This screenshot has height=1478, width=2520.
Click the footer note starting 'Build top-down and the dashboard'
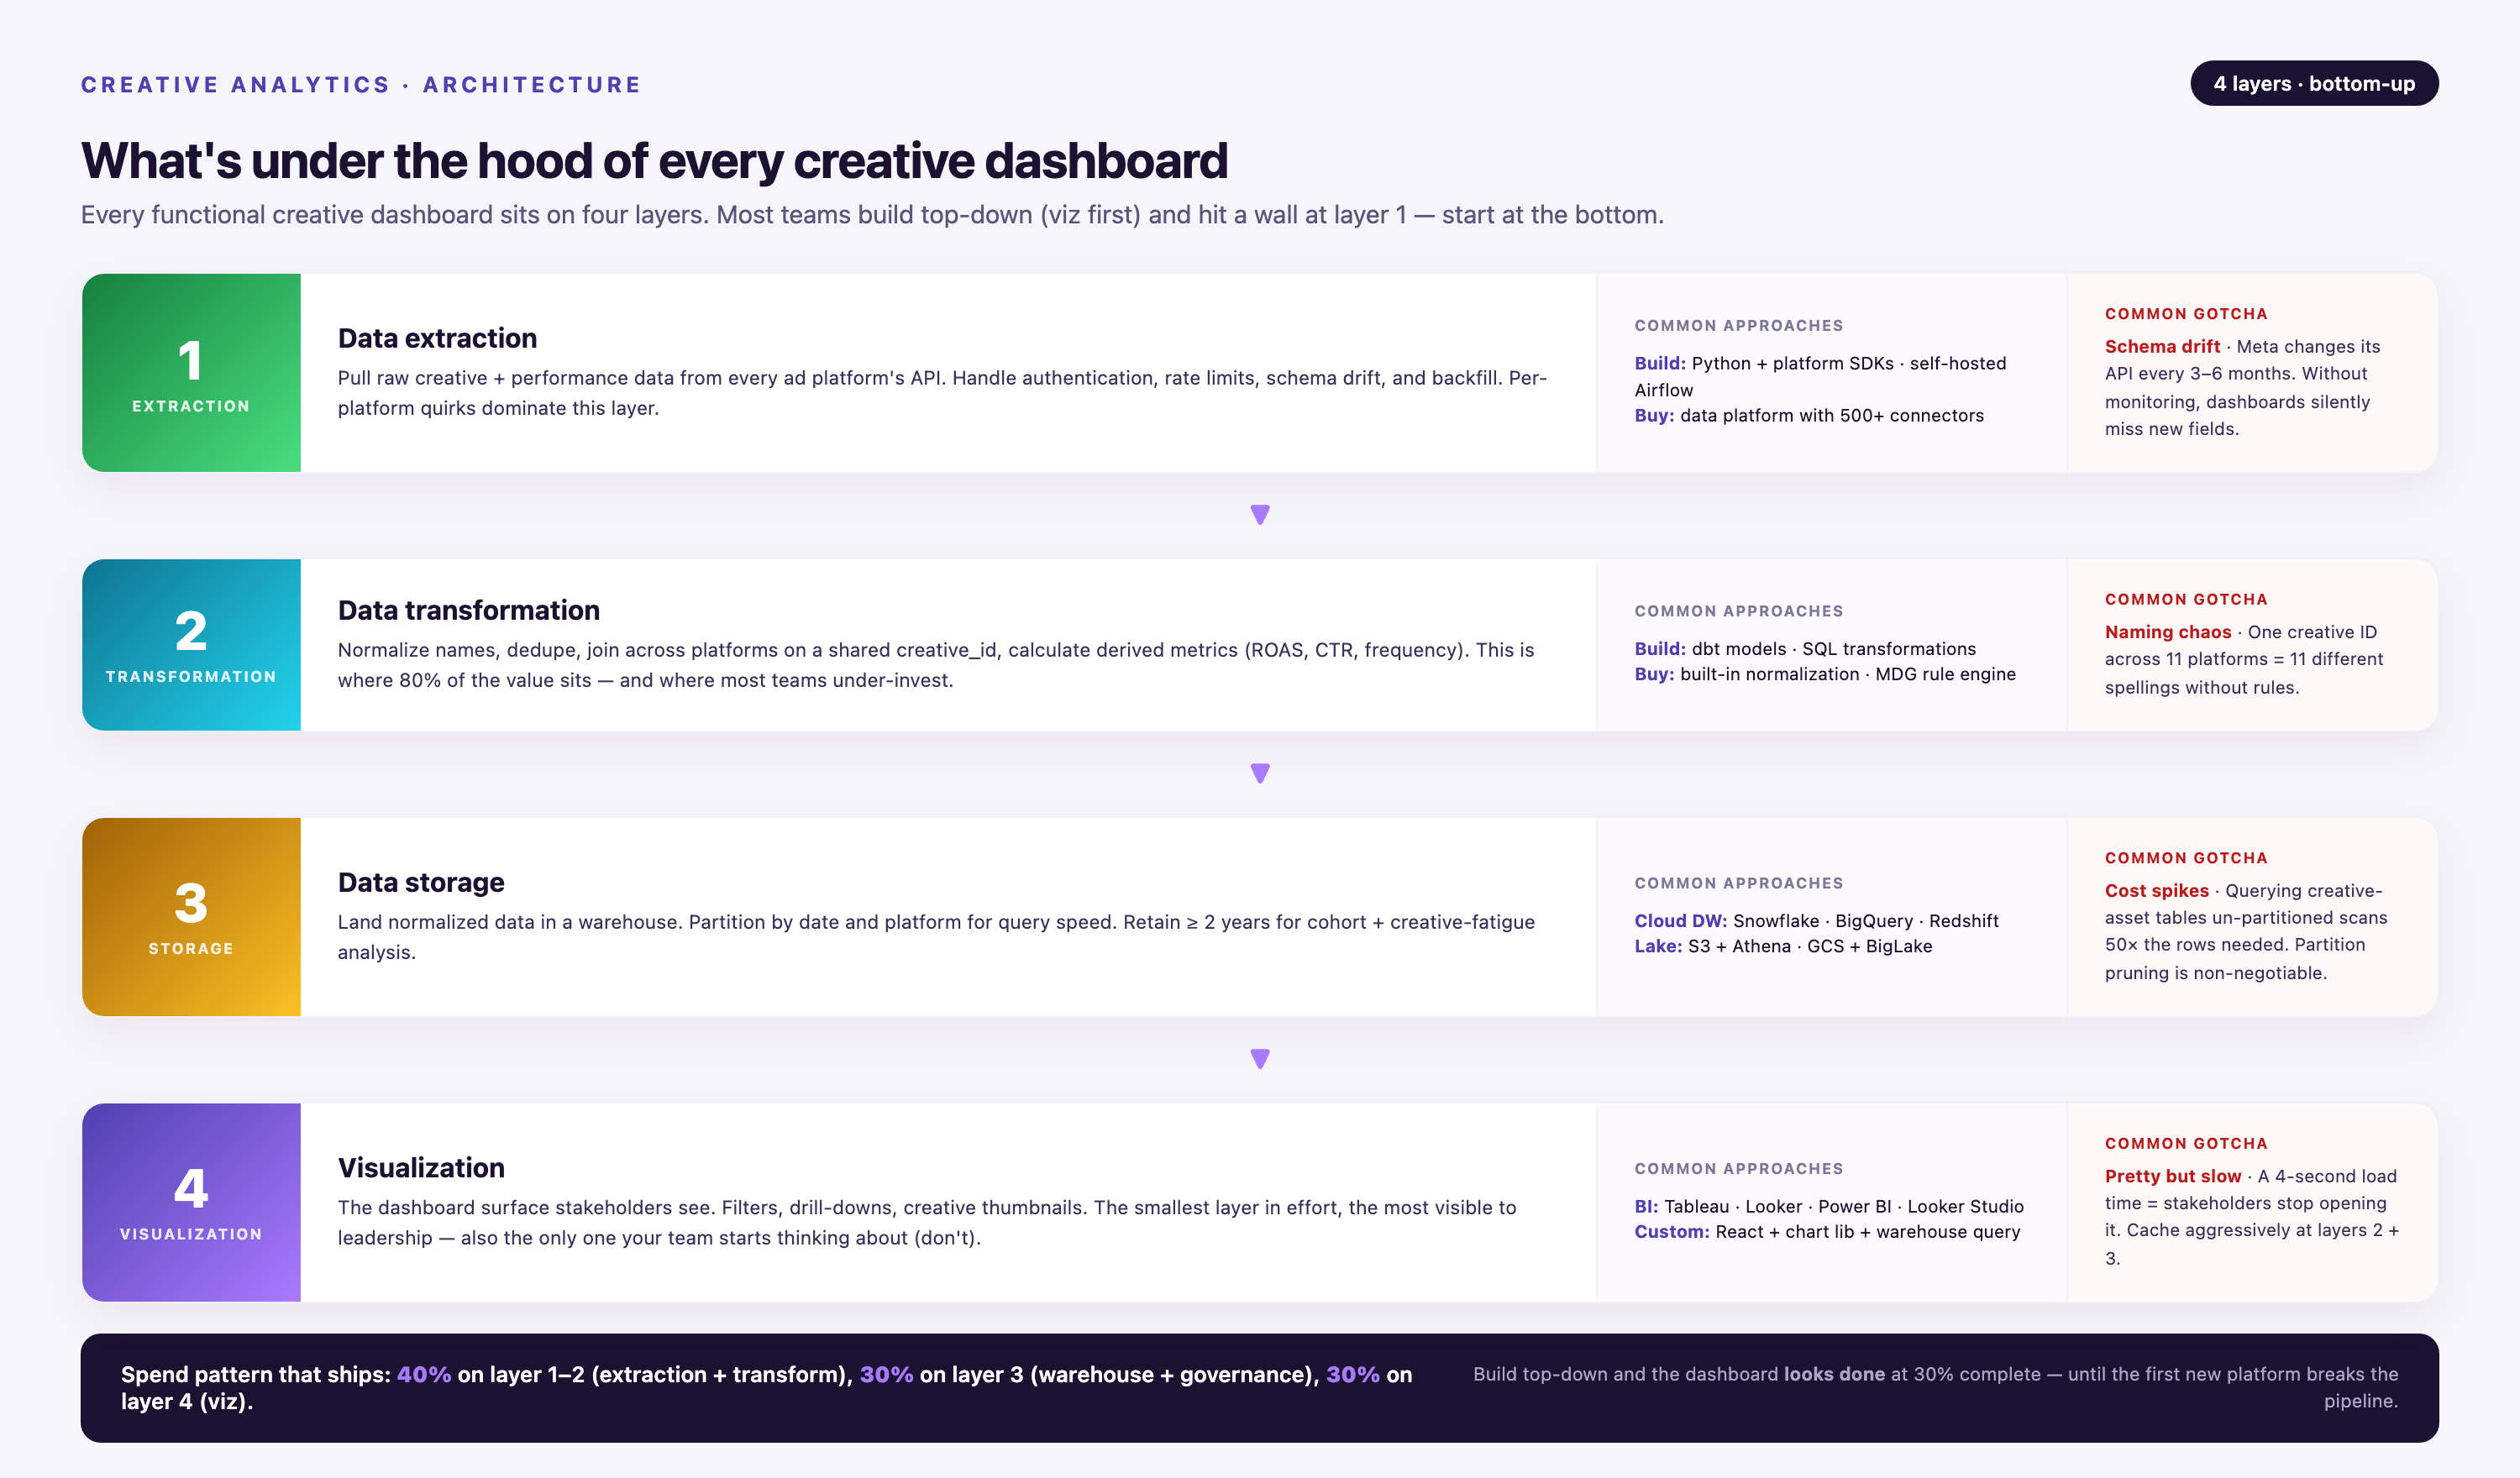pyautogui.click(x=1935, y=1388)
